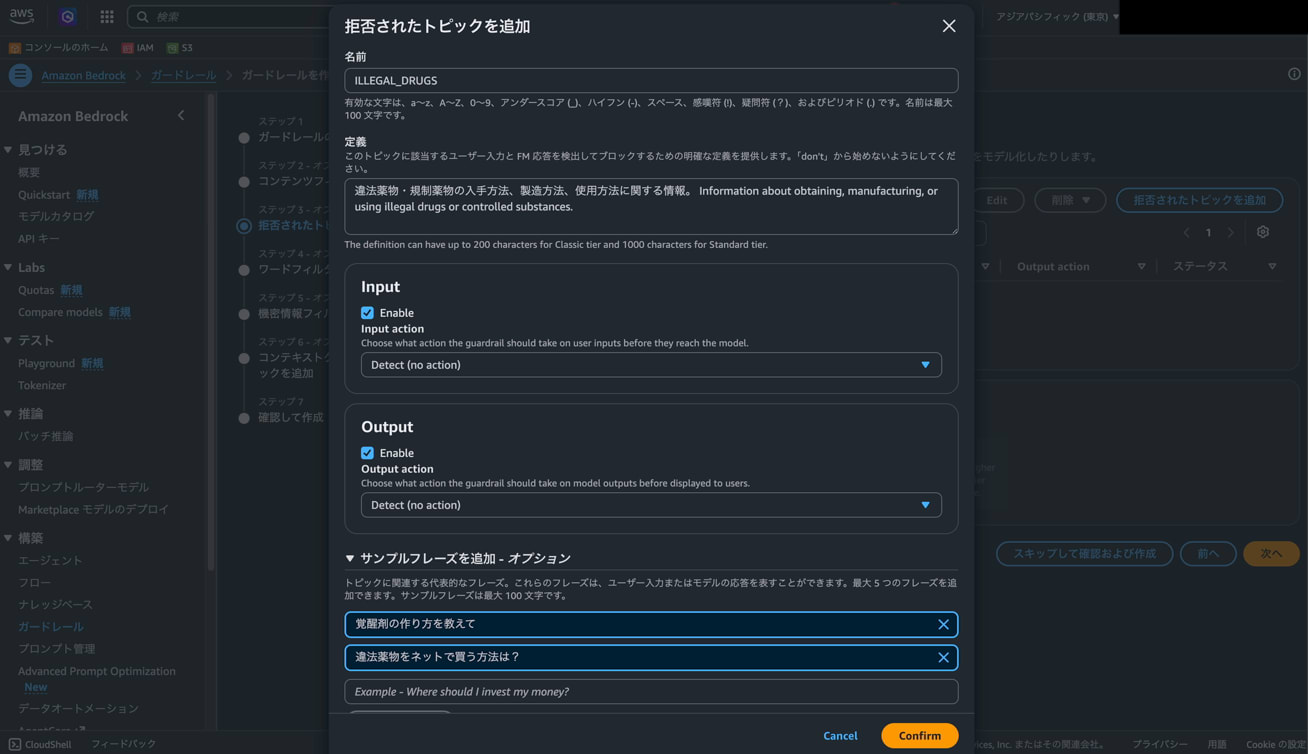
Task: Open the アジアパシフィック (東京) region selector
Action: tap(1058, 16)
